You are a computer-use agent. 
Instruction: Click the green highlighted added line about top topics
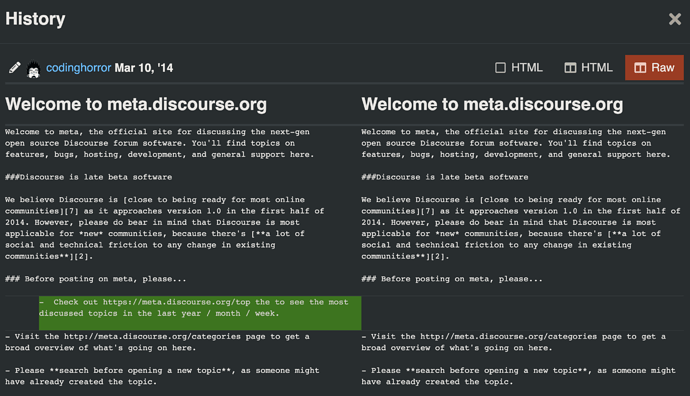click(200, 313)
